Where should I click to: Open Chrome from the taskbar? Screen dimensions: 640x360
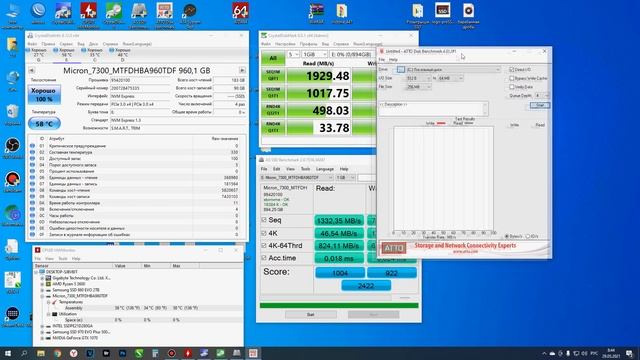pos(57,353)
